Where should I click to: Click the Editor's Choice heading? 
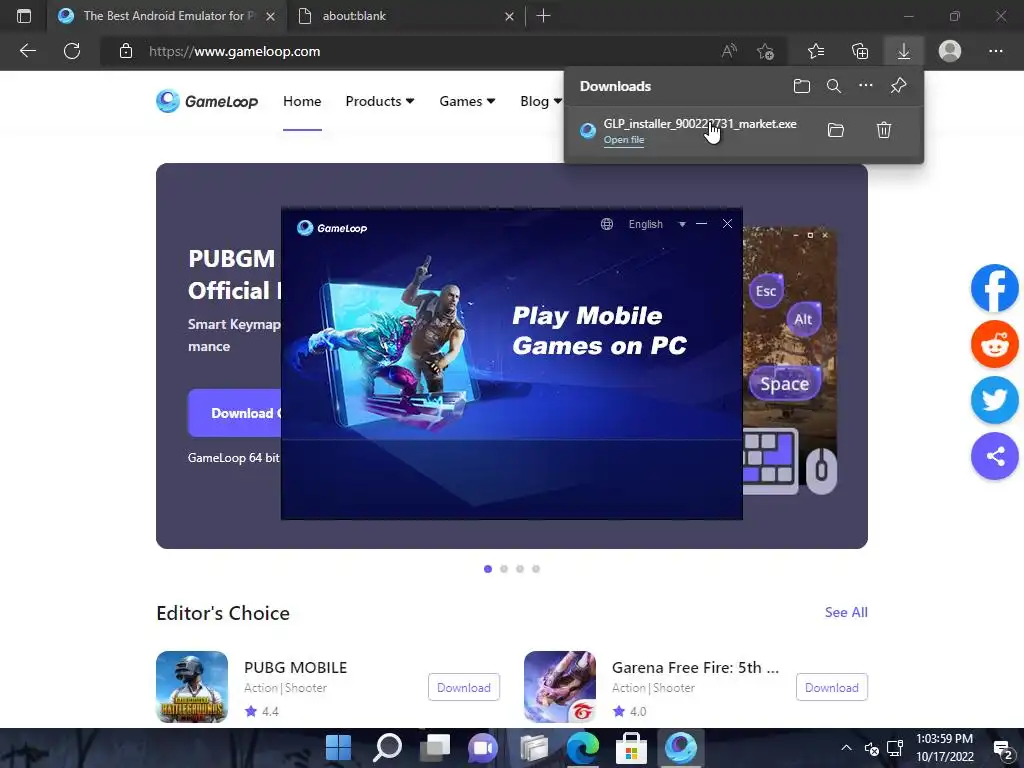(x=223, y=613)
